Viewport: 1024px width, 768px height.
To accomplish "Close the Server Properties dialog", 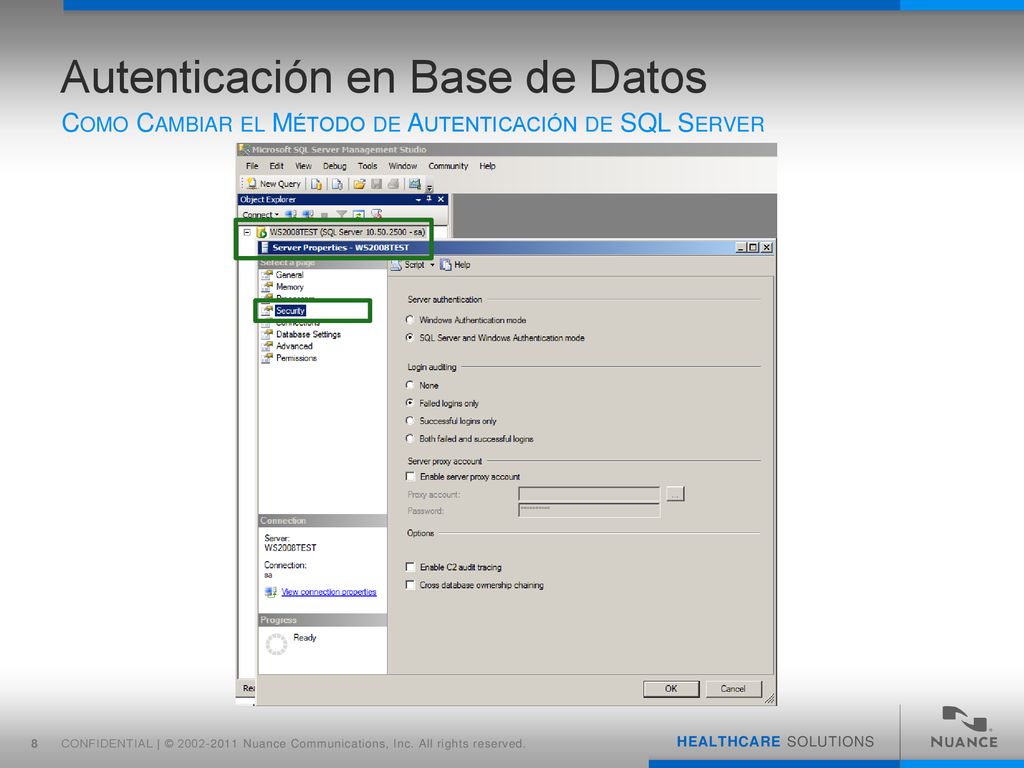I will [x=767, y=248].
